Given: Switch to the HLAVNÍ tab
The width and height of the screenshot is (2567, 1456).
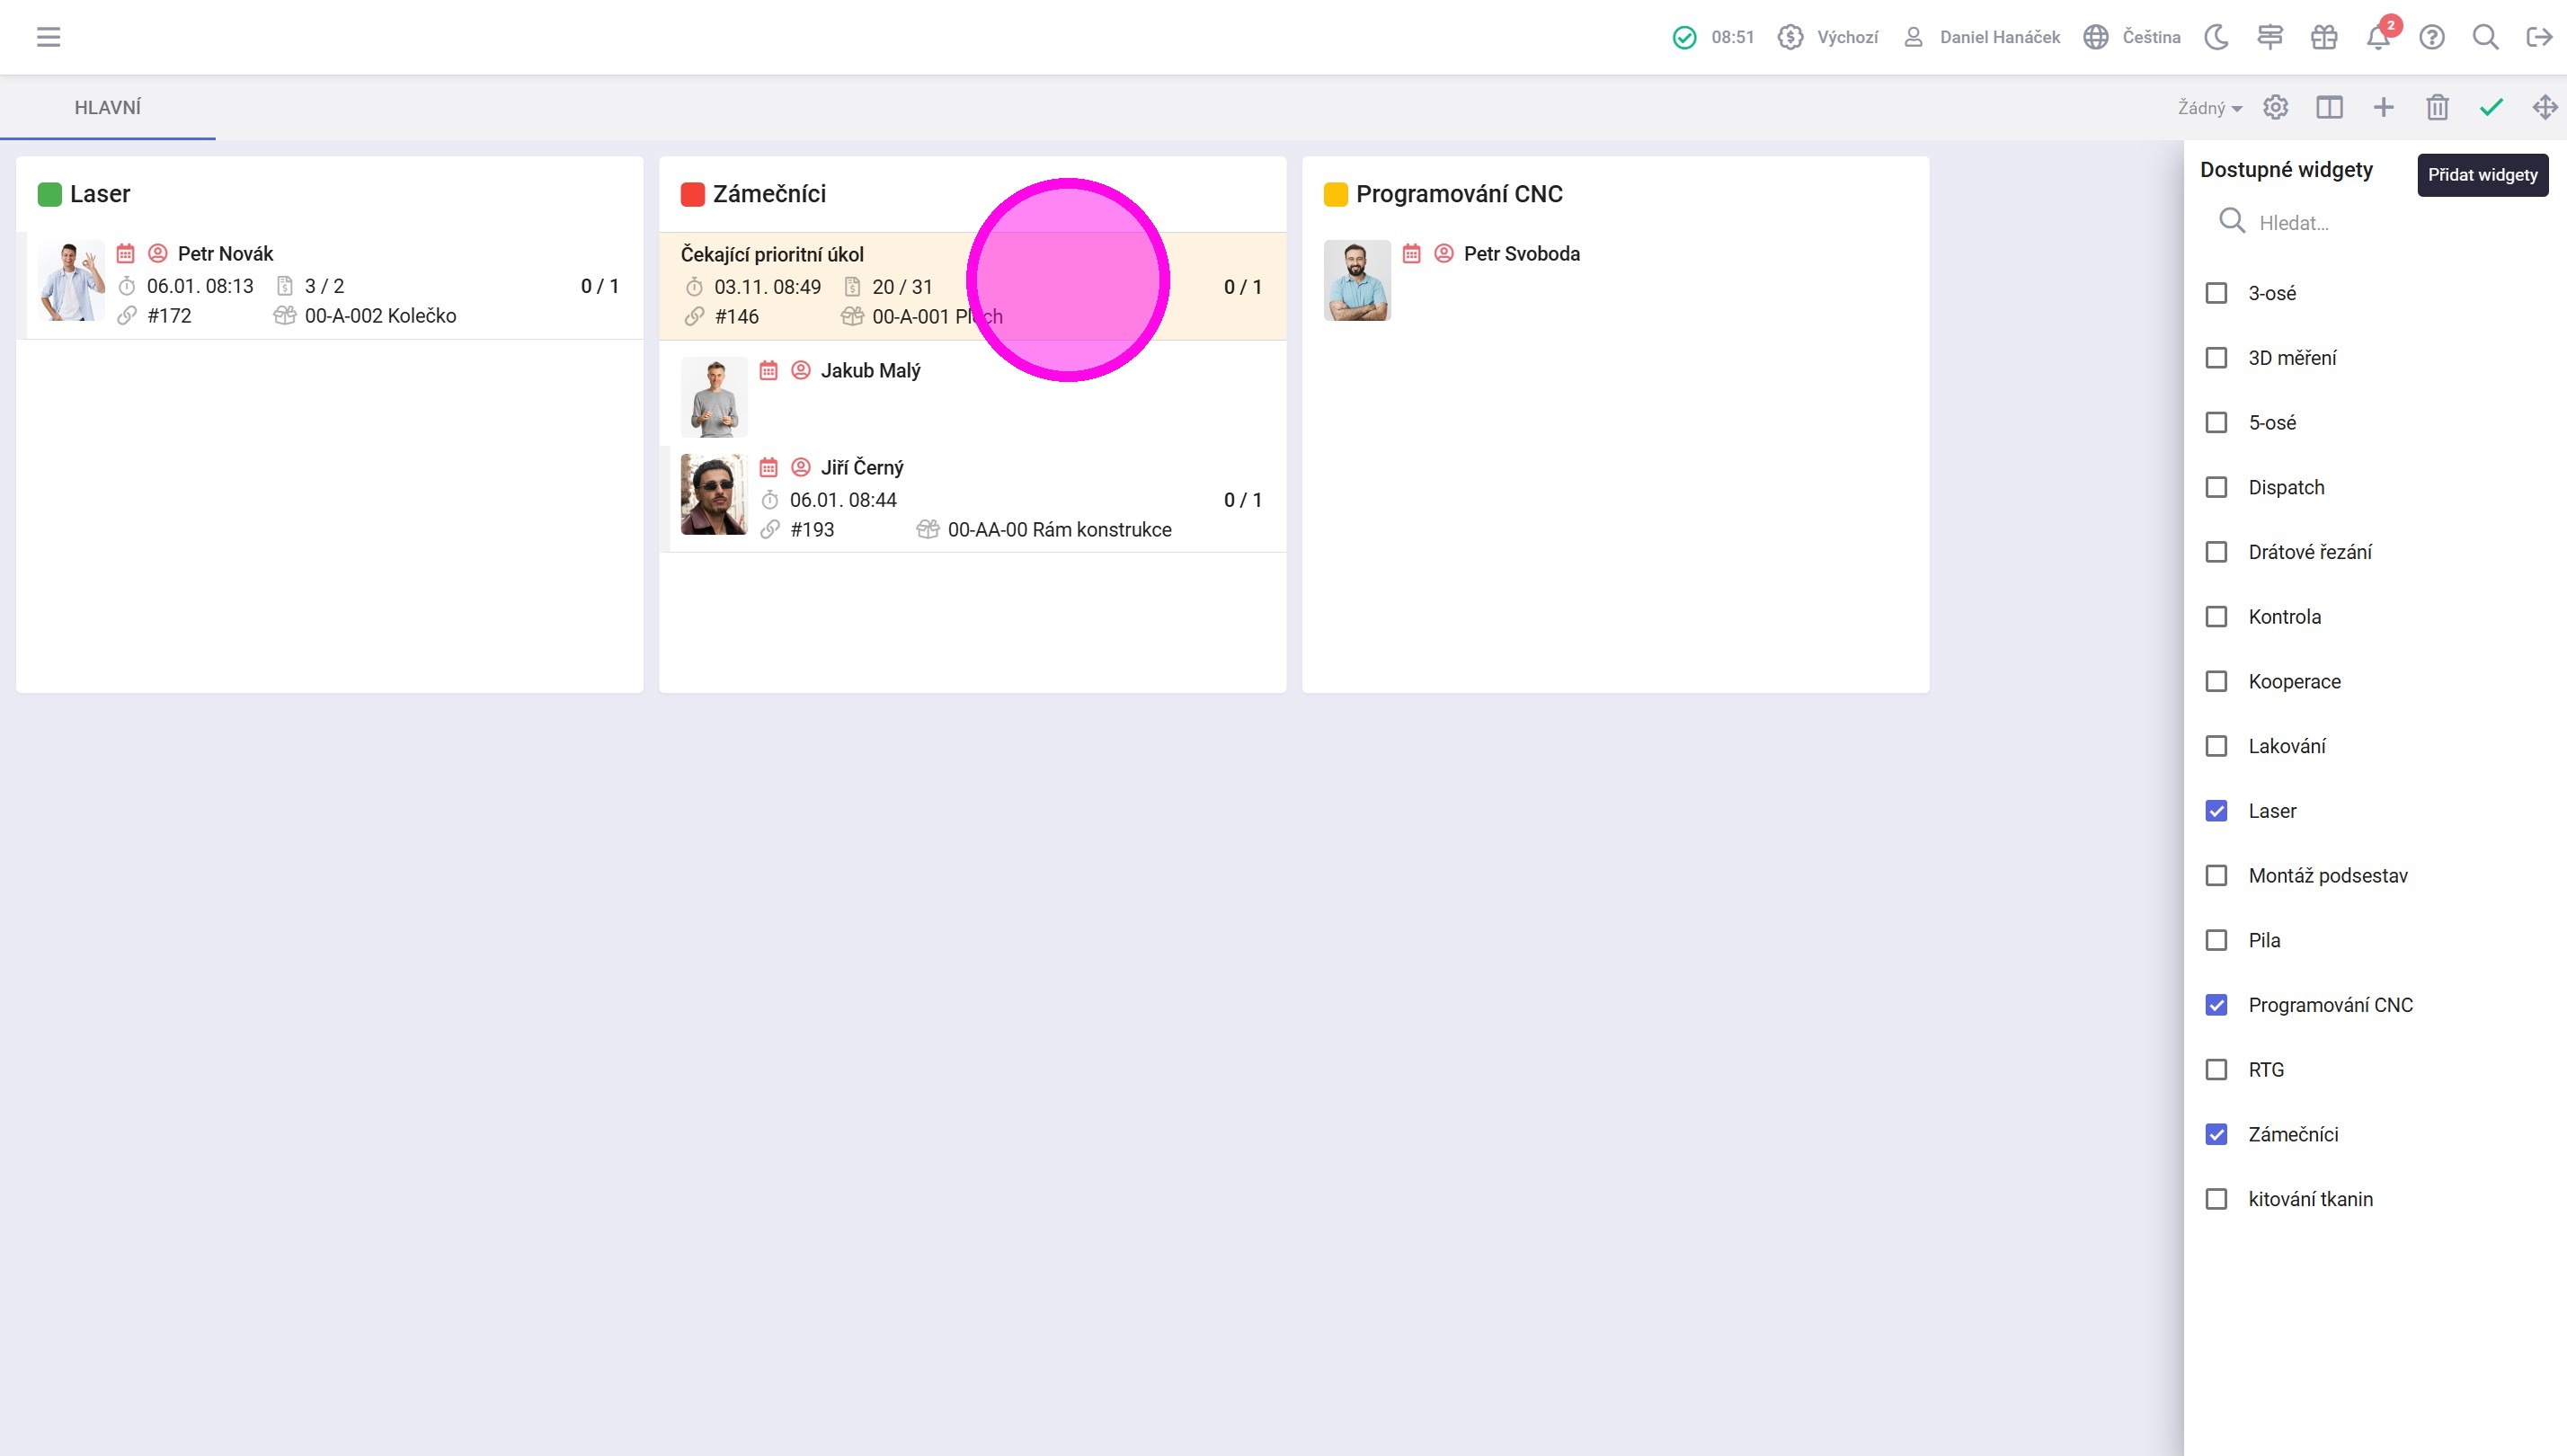Looking at the screenshot, I should point(107,107).
